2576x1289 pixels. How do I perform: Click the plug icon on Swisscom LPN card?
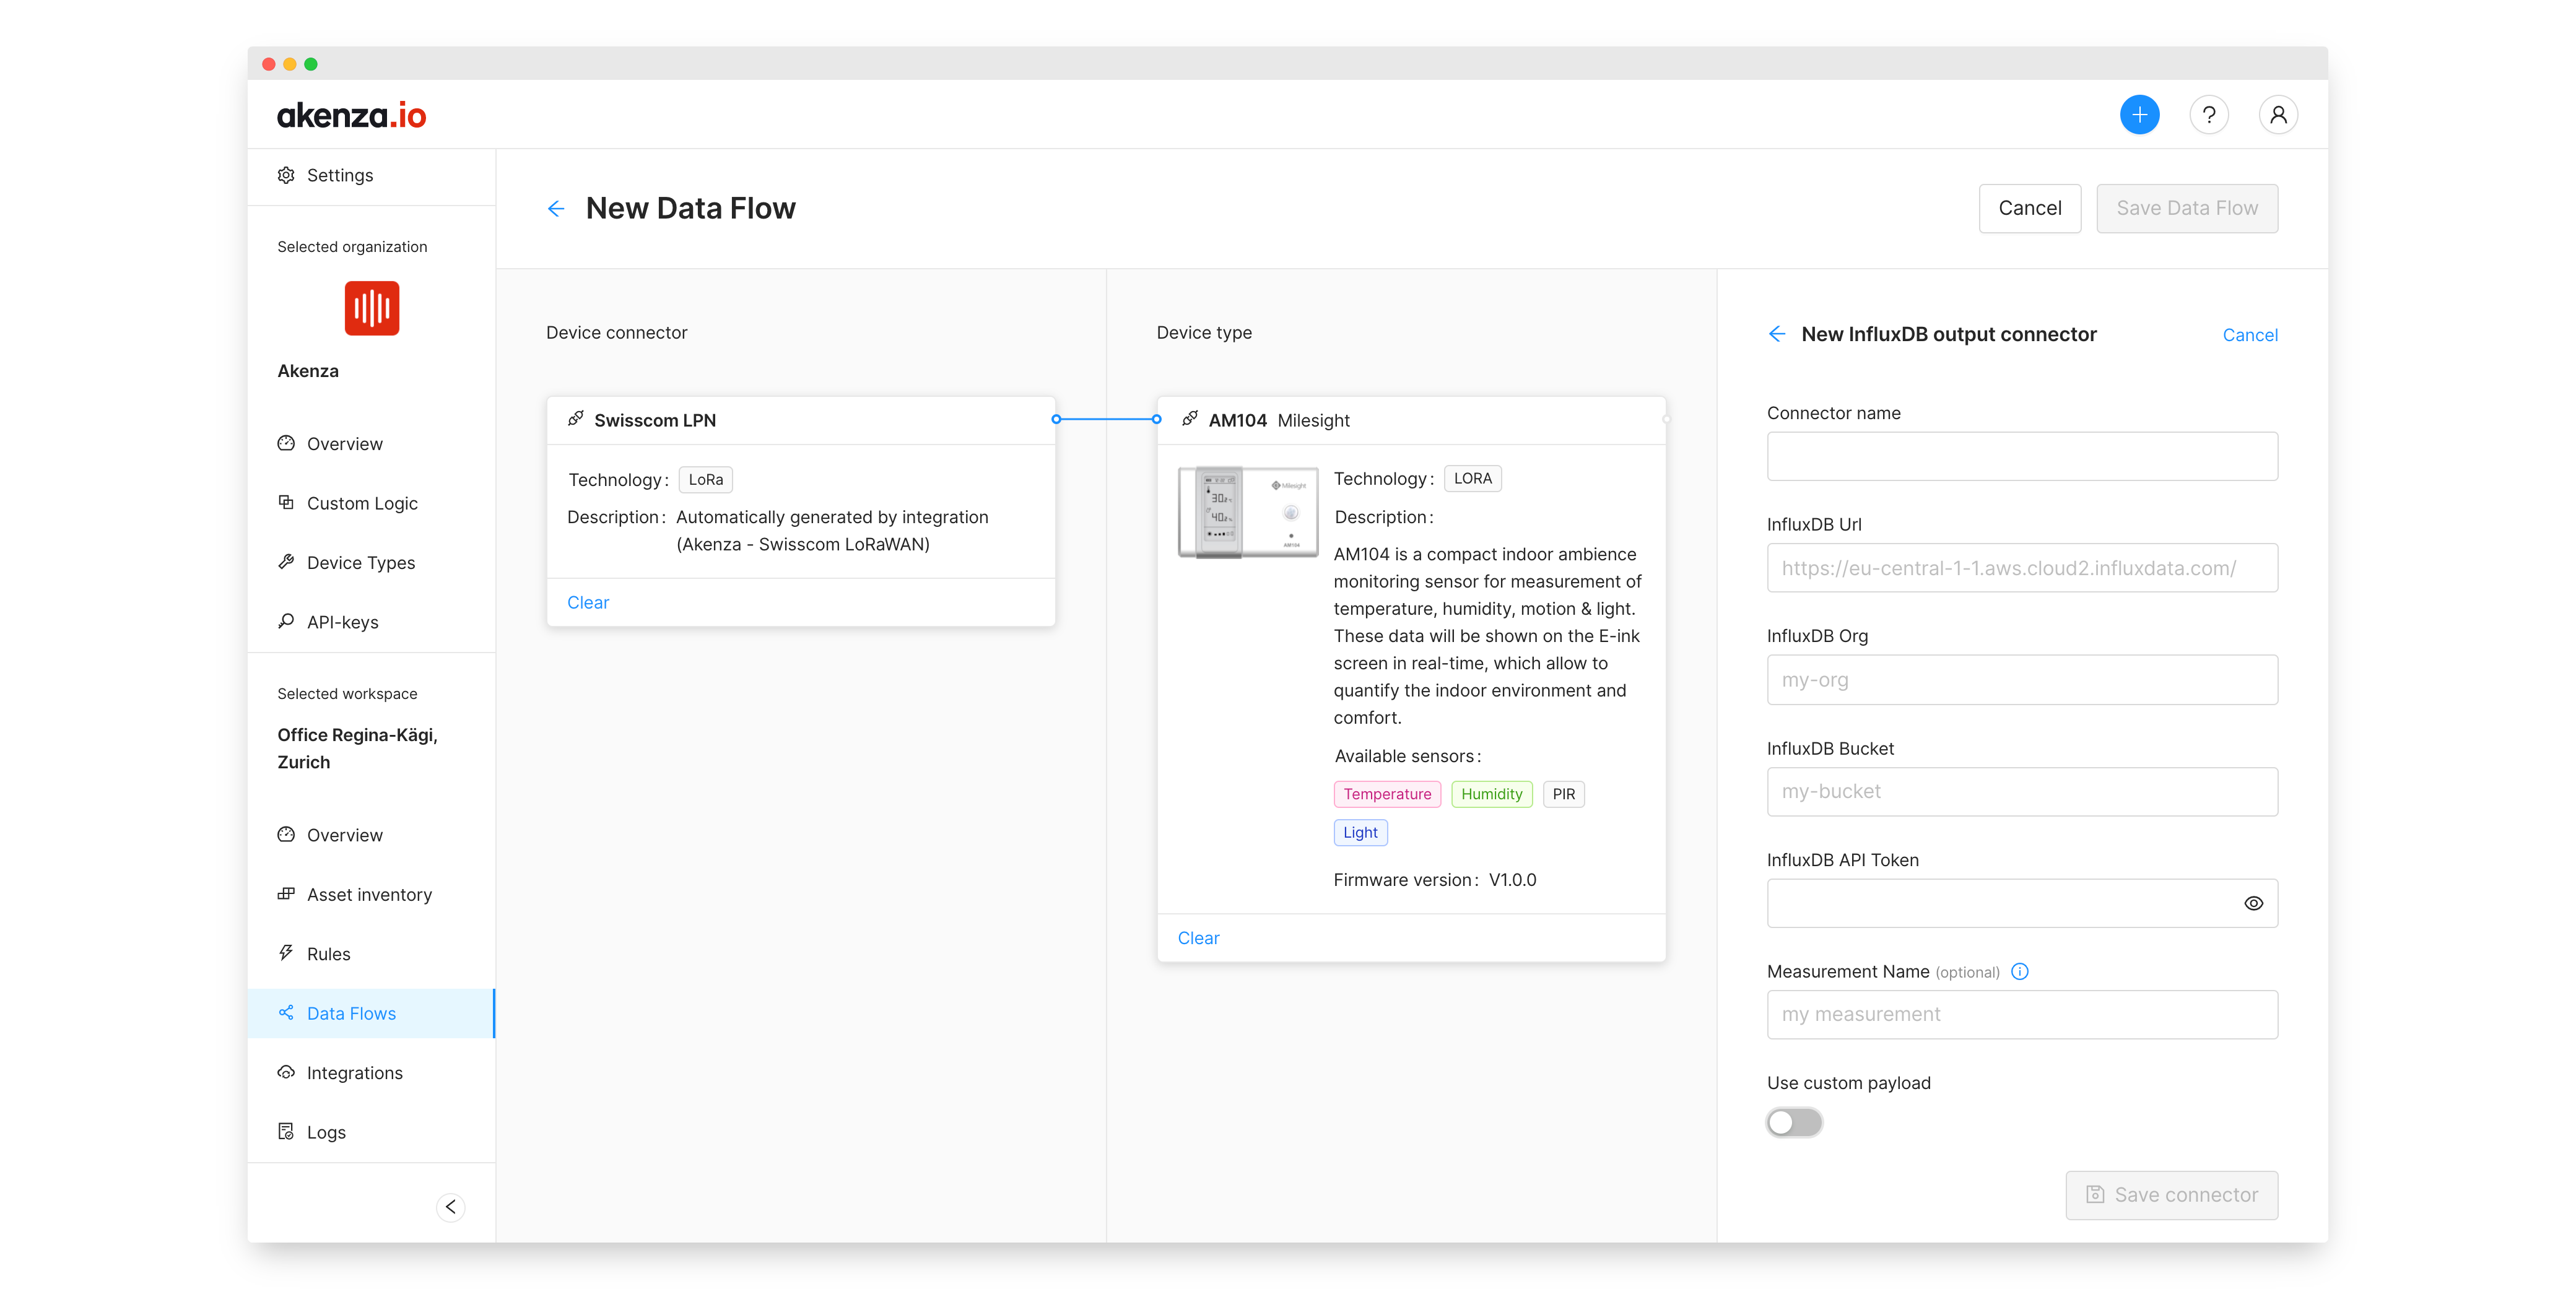[x=576, y=419]
